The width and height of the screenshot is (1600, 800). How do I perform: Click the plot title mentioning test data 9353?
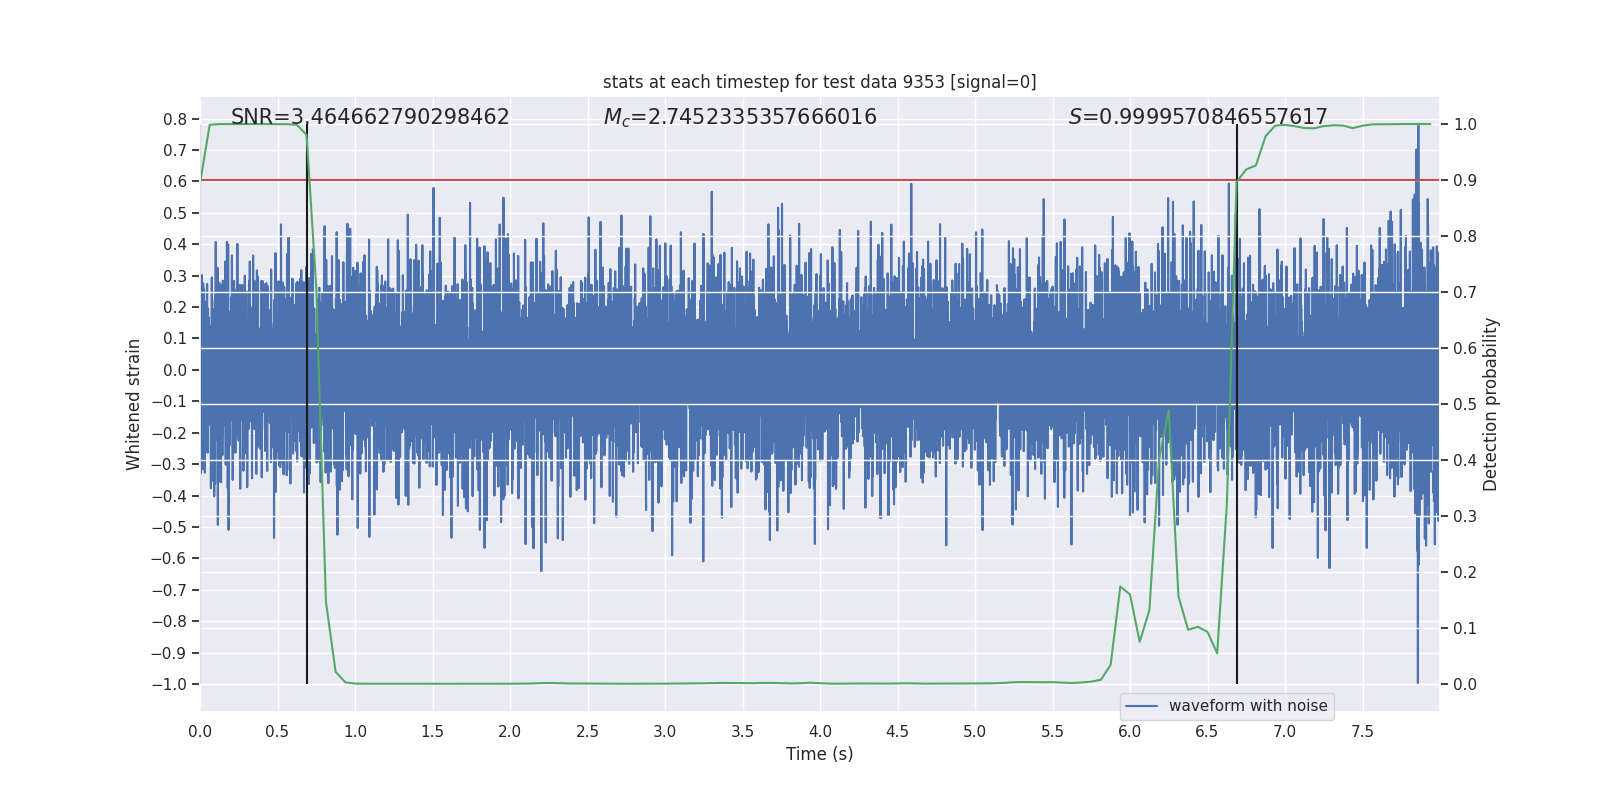tap(820, 82)
